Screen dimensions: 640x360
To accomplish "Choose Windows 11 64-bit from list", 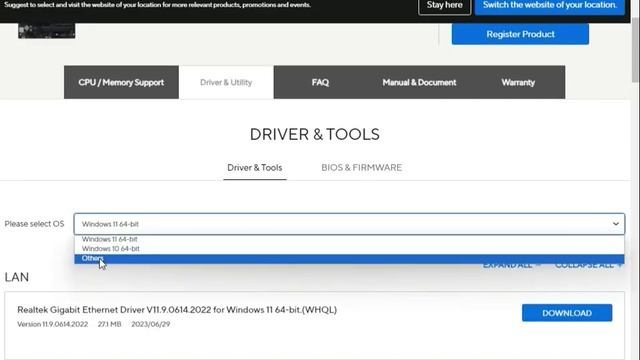I will click(x=349, y=239).
